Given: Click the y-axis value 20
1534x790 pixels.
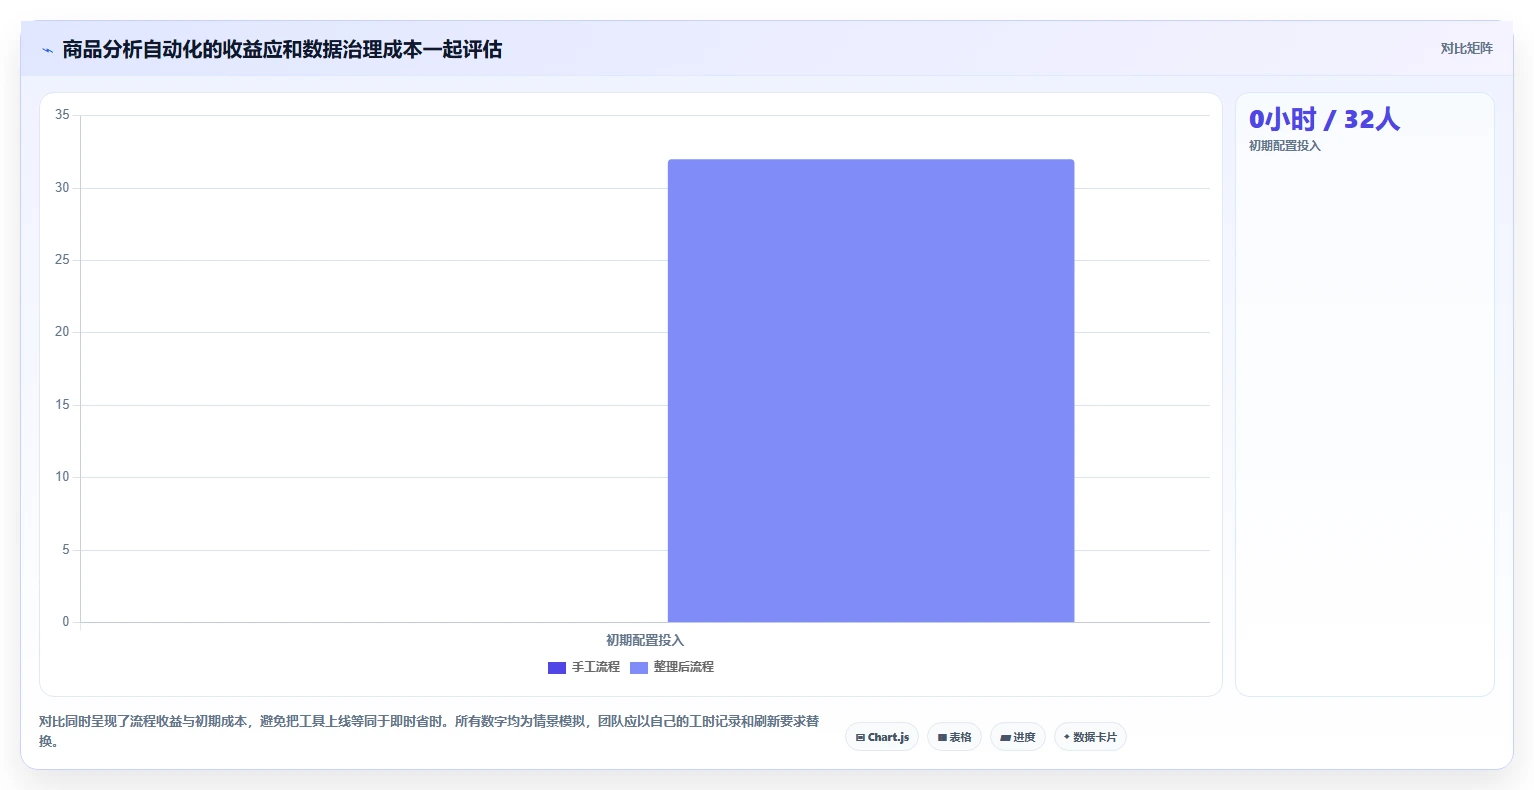Looking at the screenshot, I should click(x=62, y=332).
